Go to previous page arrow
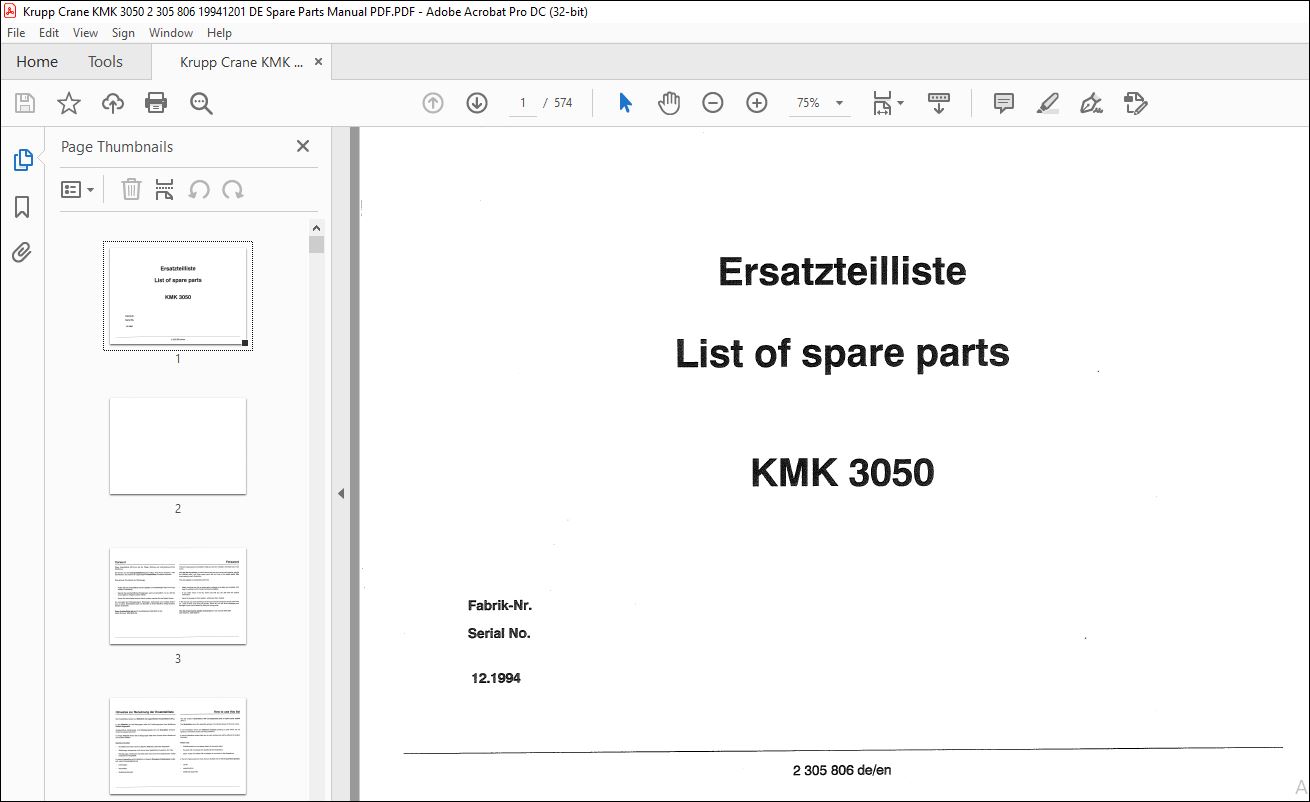 pyautogui.click(x=433, y=103)
